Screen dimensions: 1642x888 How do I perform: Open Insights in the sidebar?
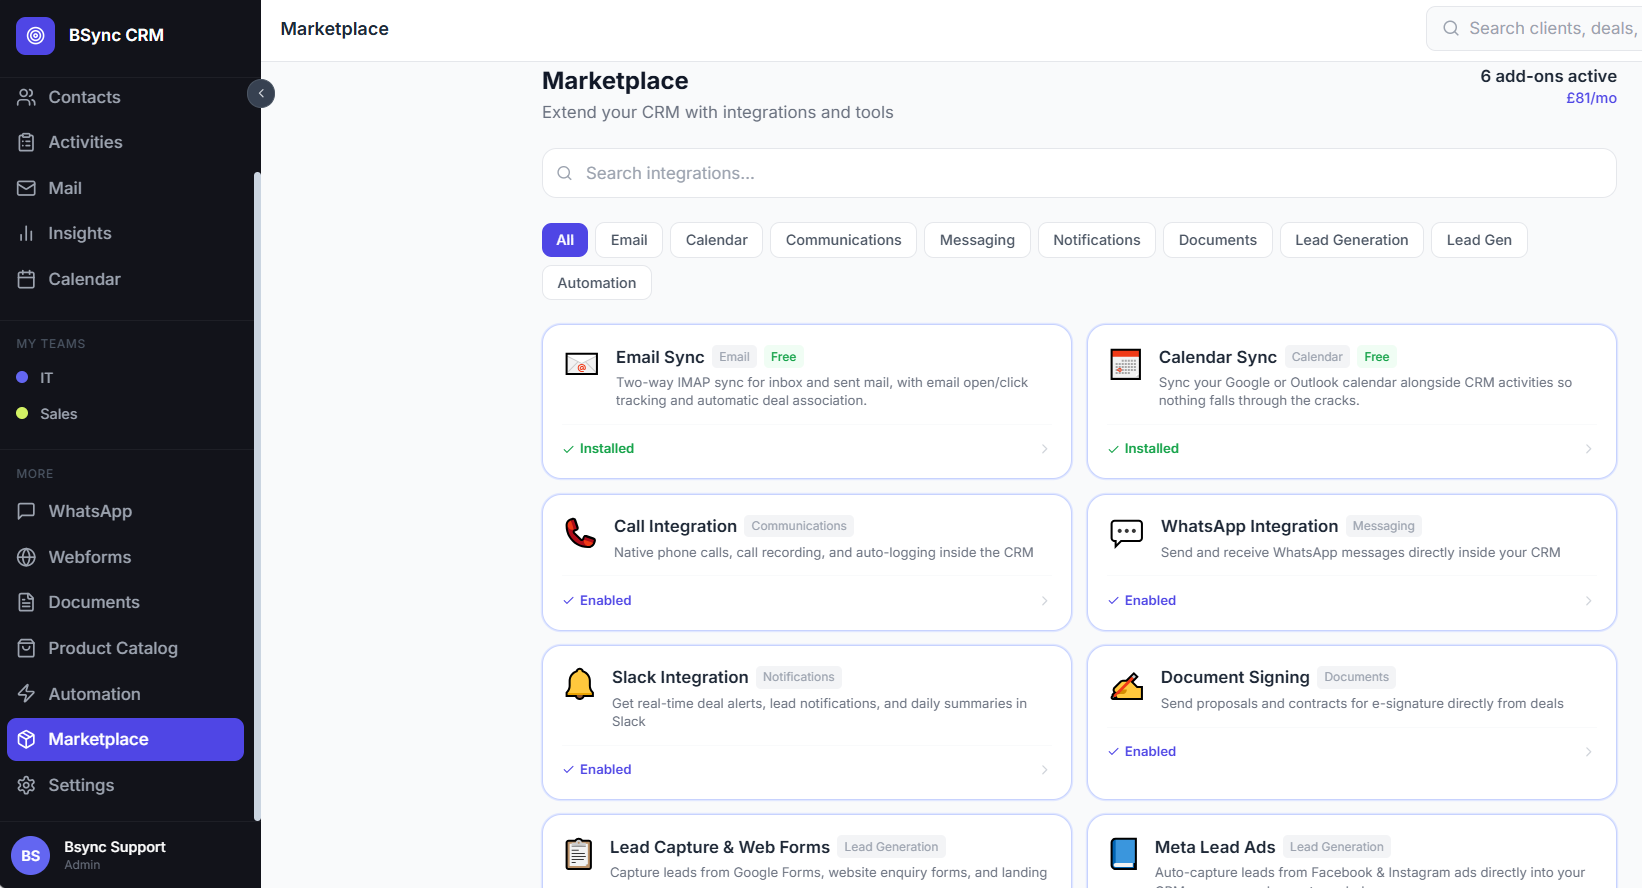[126, 233]
